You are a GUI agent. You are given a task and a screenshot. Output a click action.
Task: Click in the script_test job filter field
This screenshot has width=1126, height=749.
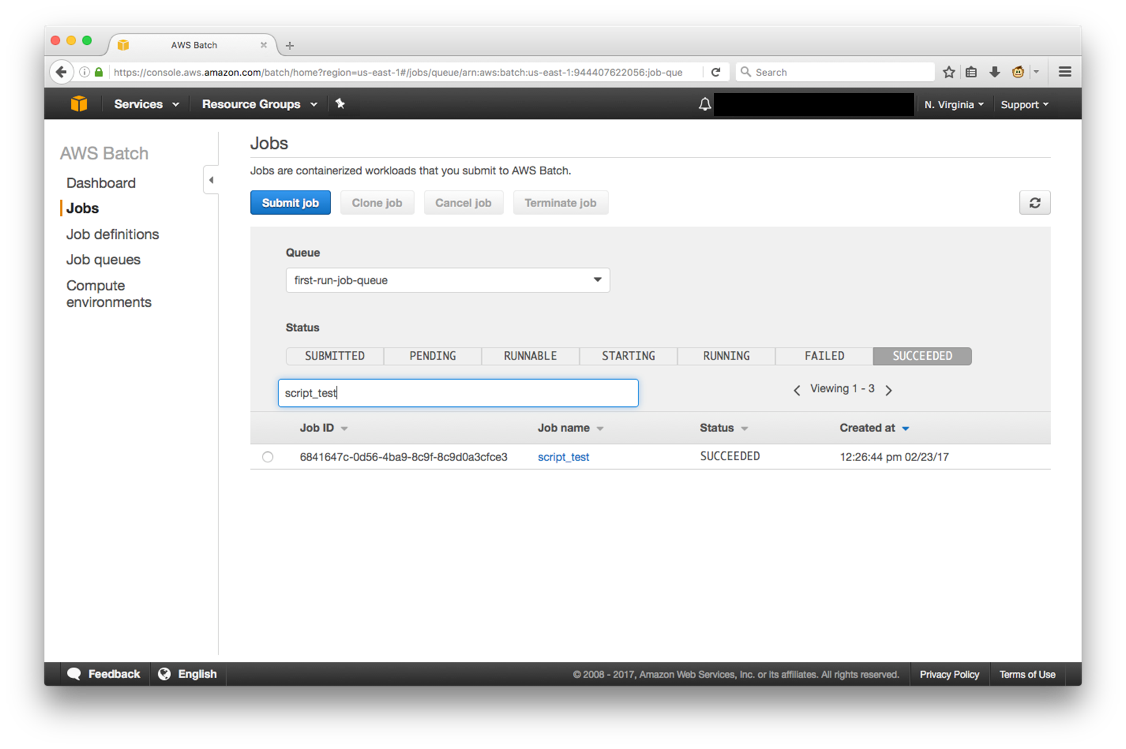coord(458,393)
